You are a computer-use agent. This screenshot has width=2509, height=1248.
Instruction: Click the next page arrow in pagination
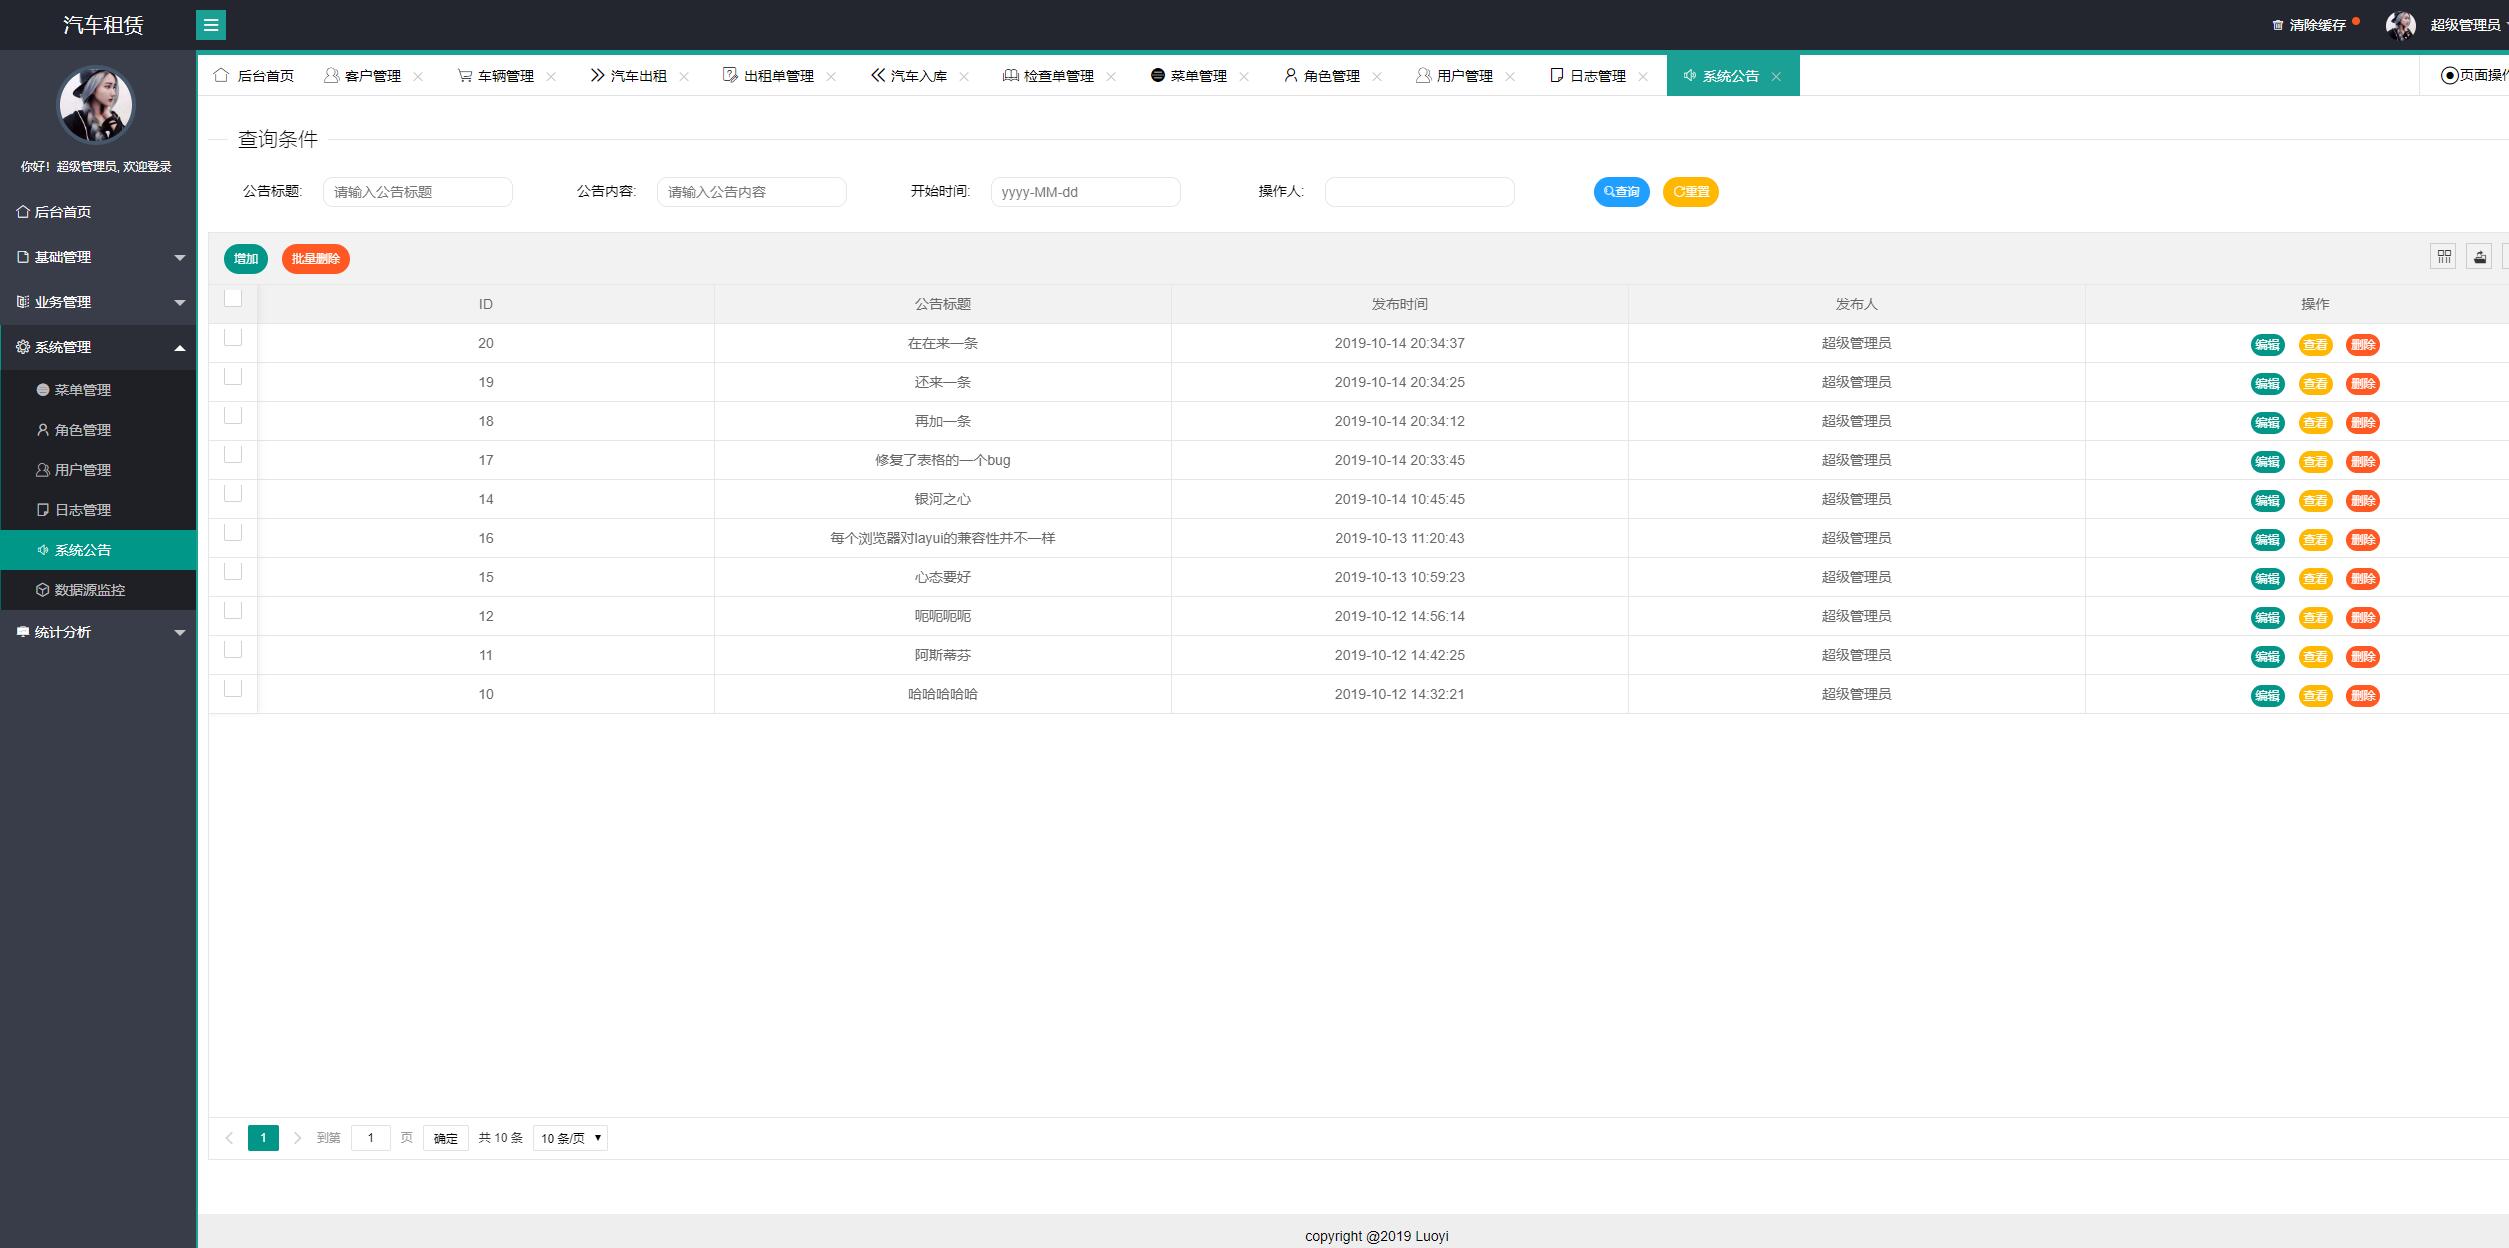(297, 1138)
